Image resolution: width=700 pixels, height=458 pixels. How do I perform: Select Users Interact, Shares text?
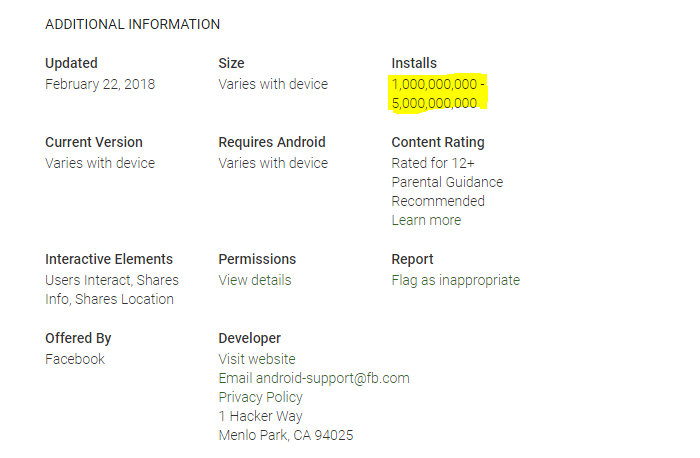pos(112,280)
